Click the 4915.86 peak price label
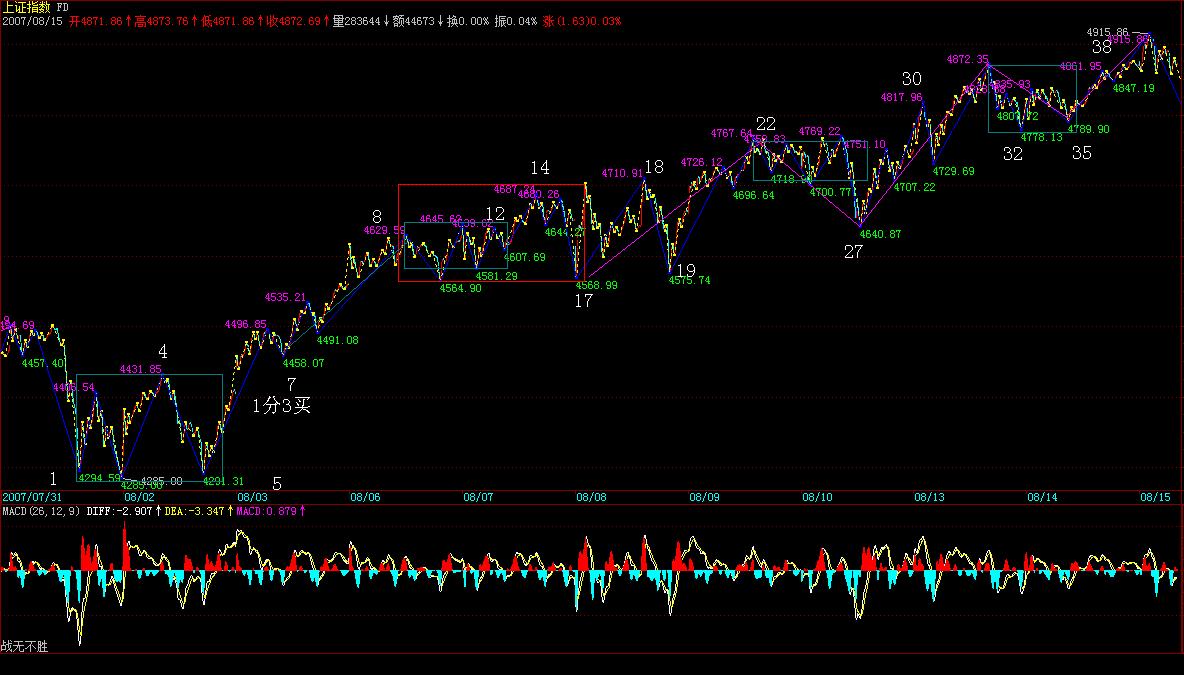The height and width of the screenshot is (675, 1184). (x=1107, y=32)
